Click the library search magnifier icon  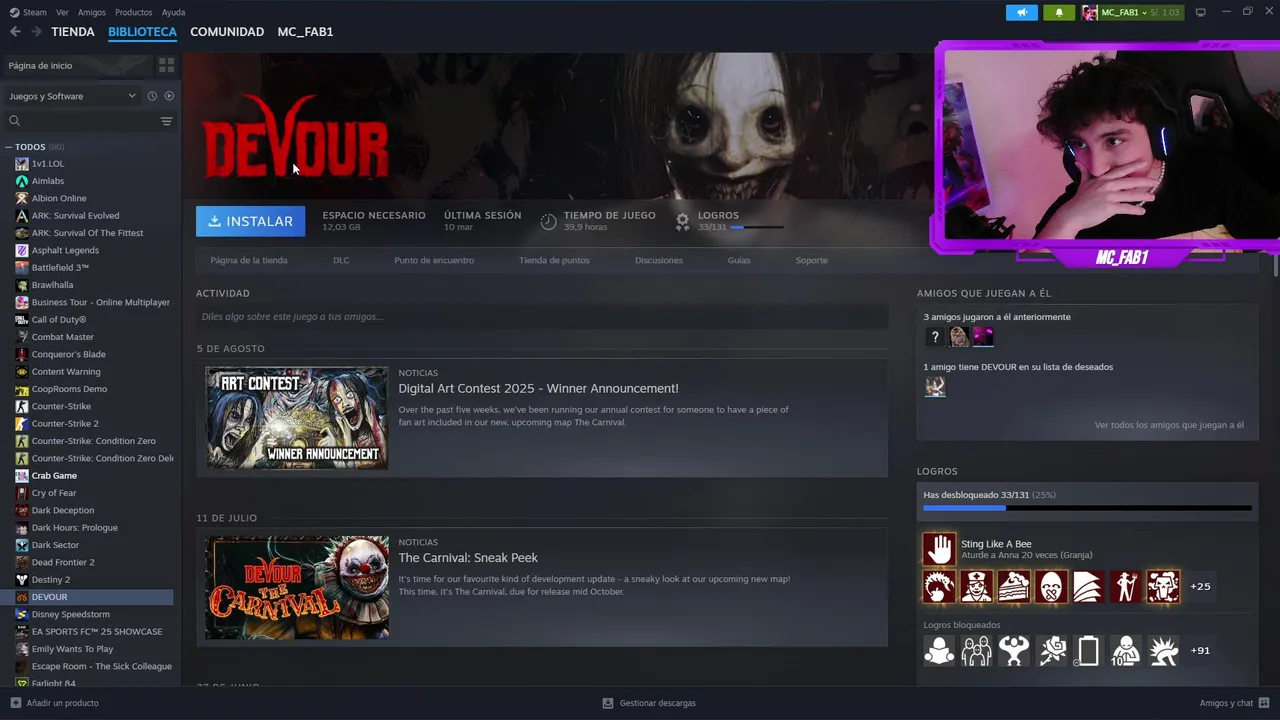pyautogui.click(x=14, y=121)
